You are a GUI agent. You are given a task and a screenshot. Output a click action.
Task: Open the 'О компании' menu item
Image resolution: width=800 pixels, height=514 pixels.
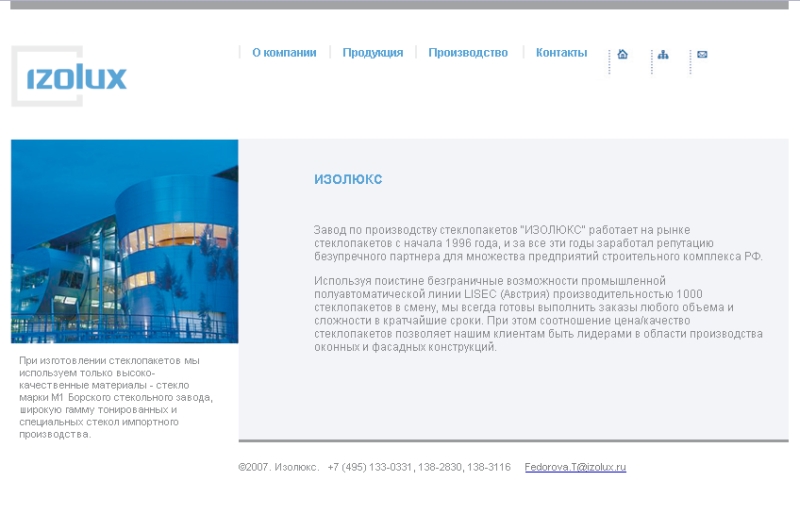point(284,53)
